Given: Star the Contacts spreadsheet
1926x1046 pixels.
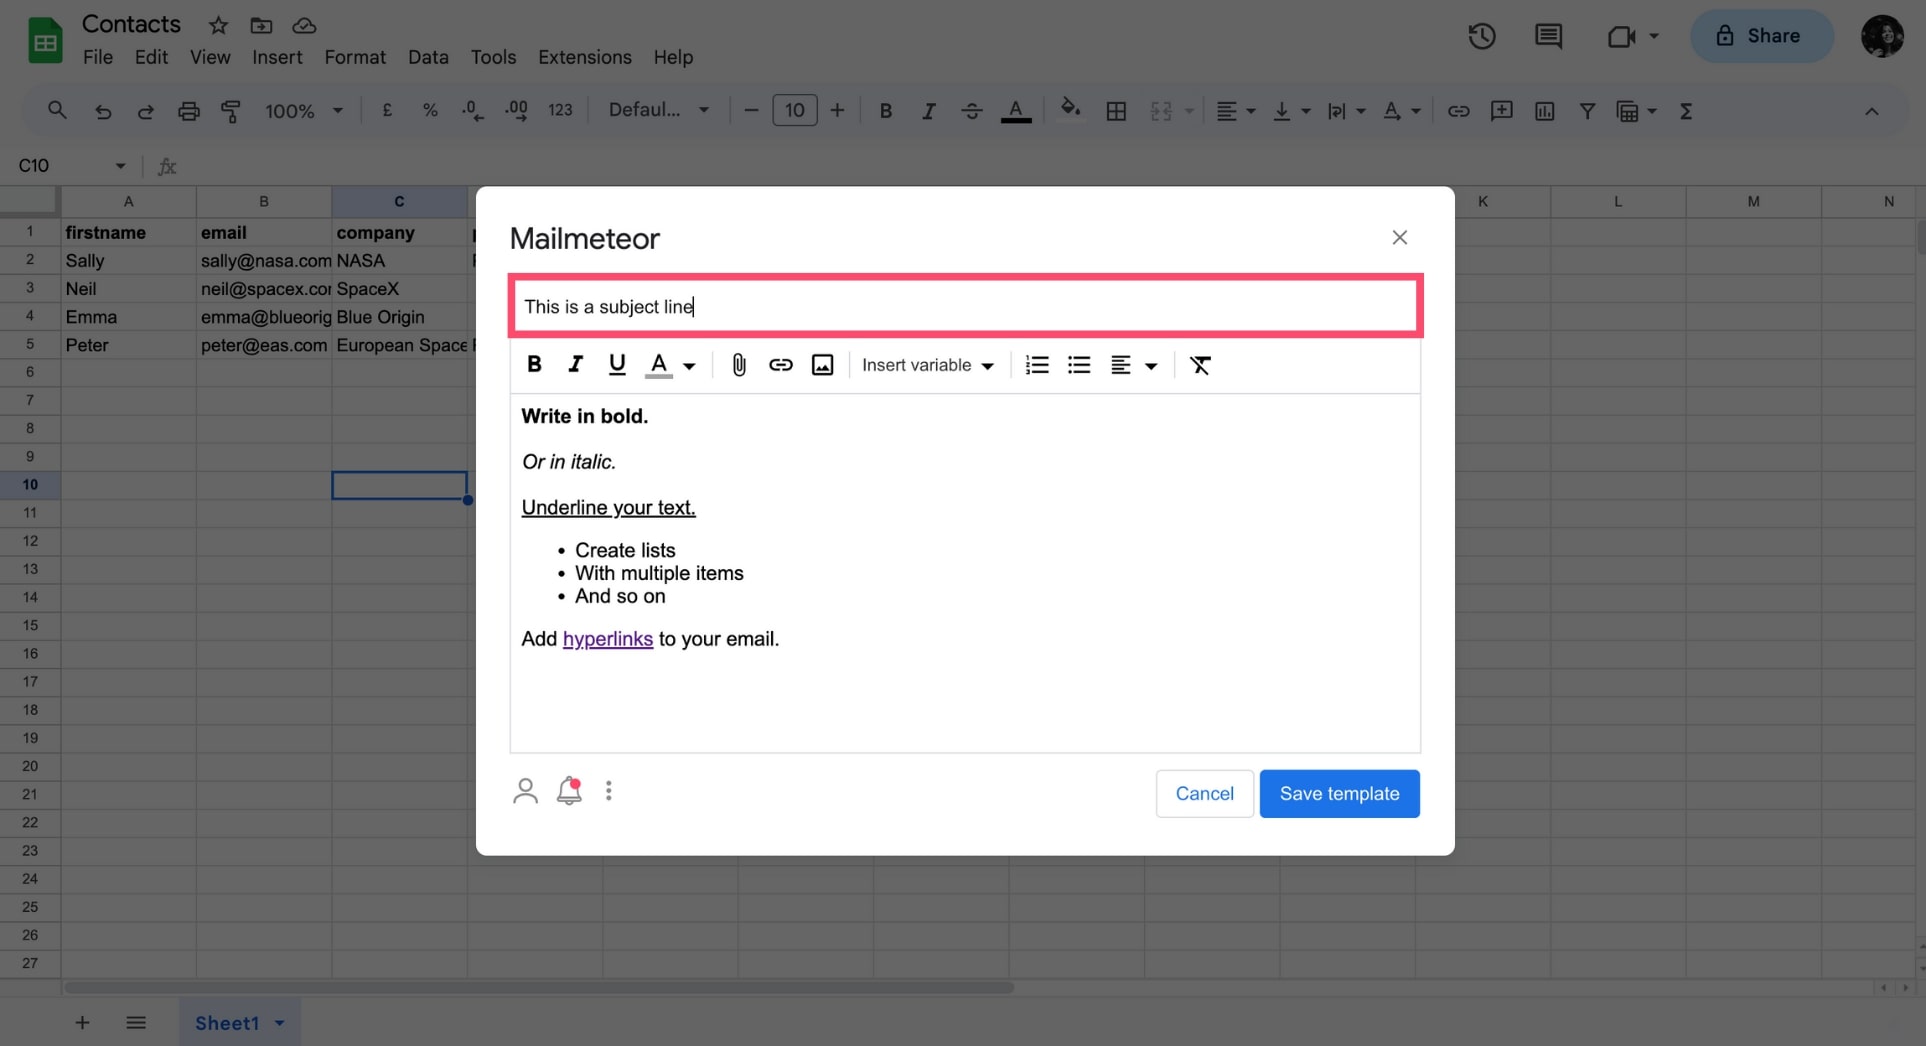Looking at the screenshot, I should pos(218,25).
